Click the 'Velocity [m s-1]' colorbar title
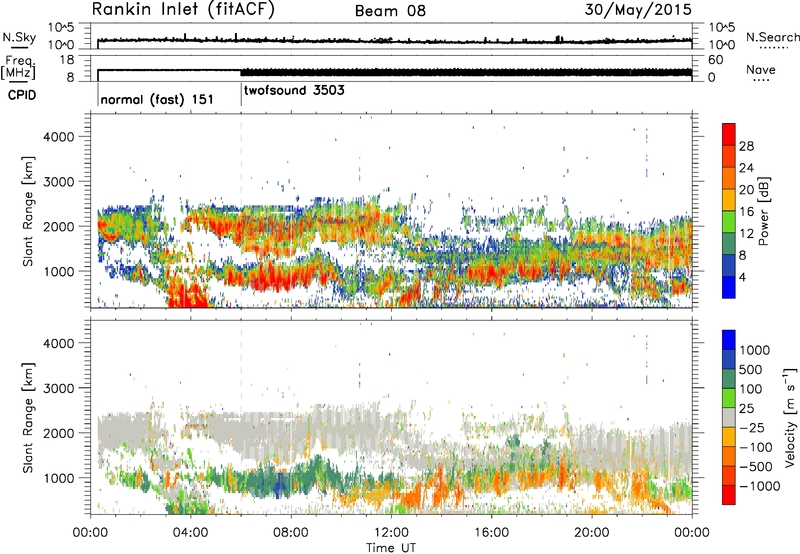Viewport: 800px width, 554px height. pos(790,417)
